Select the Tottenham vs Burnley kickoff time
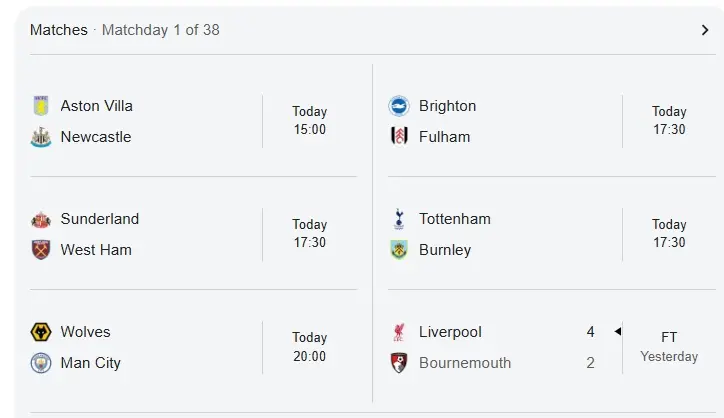This screenshot has height=418, width=724. click(x=669, y=233)
